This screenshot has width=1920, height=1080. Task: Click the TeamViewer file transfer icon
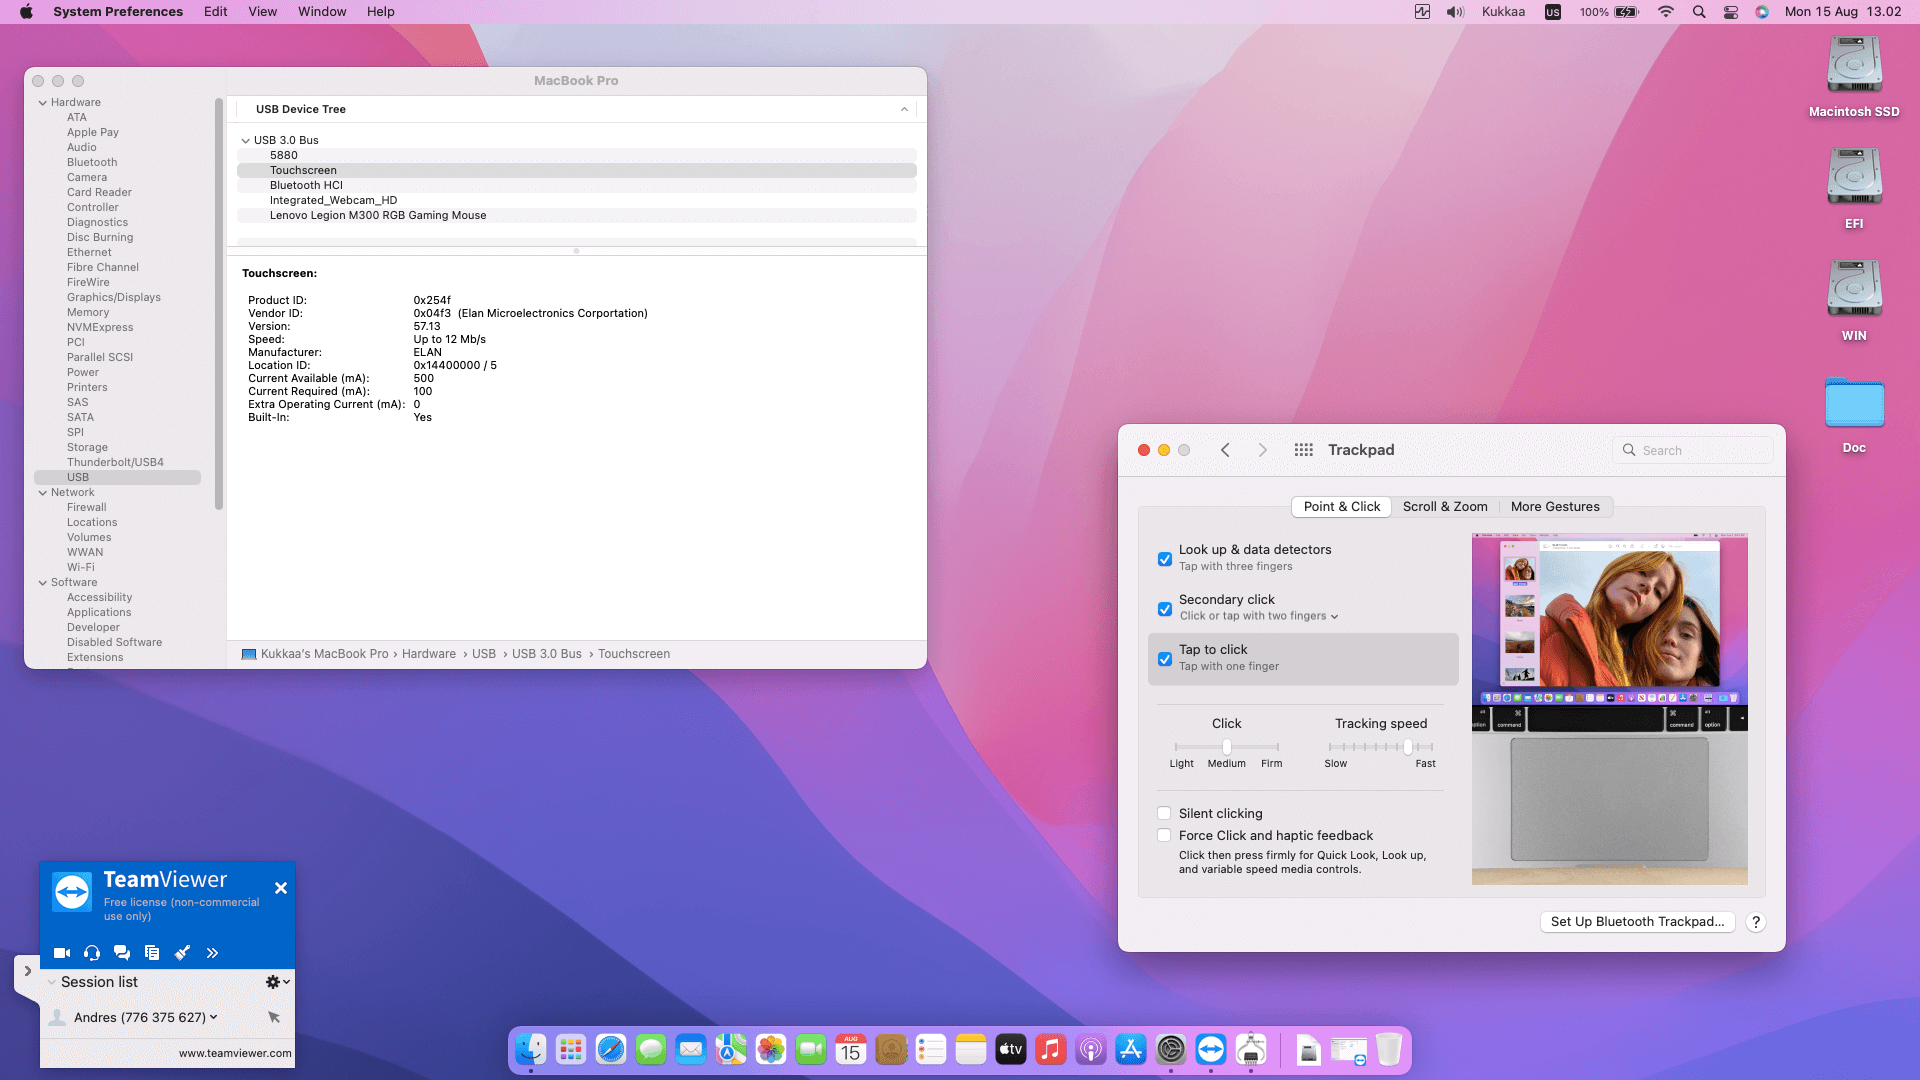[152, 953]
